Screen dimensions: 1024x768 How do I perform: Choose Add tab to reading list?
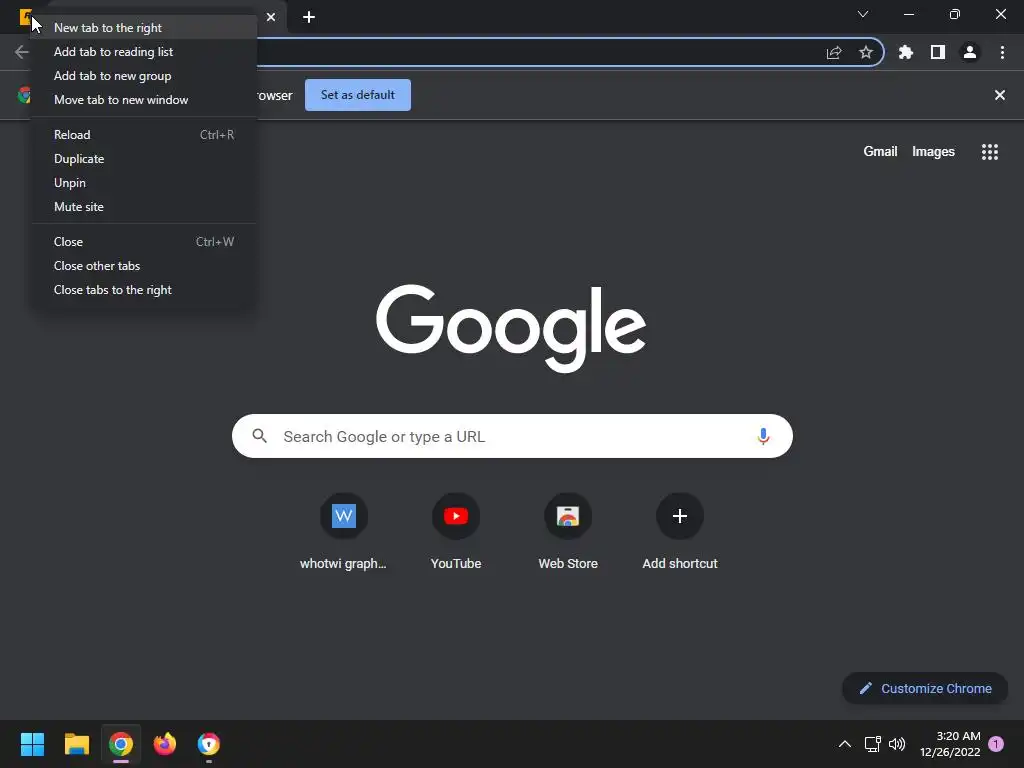coord(144,52)
